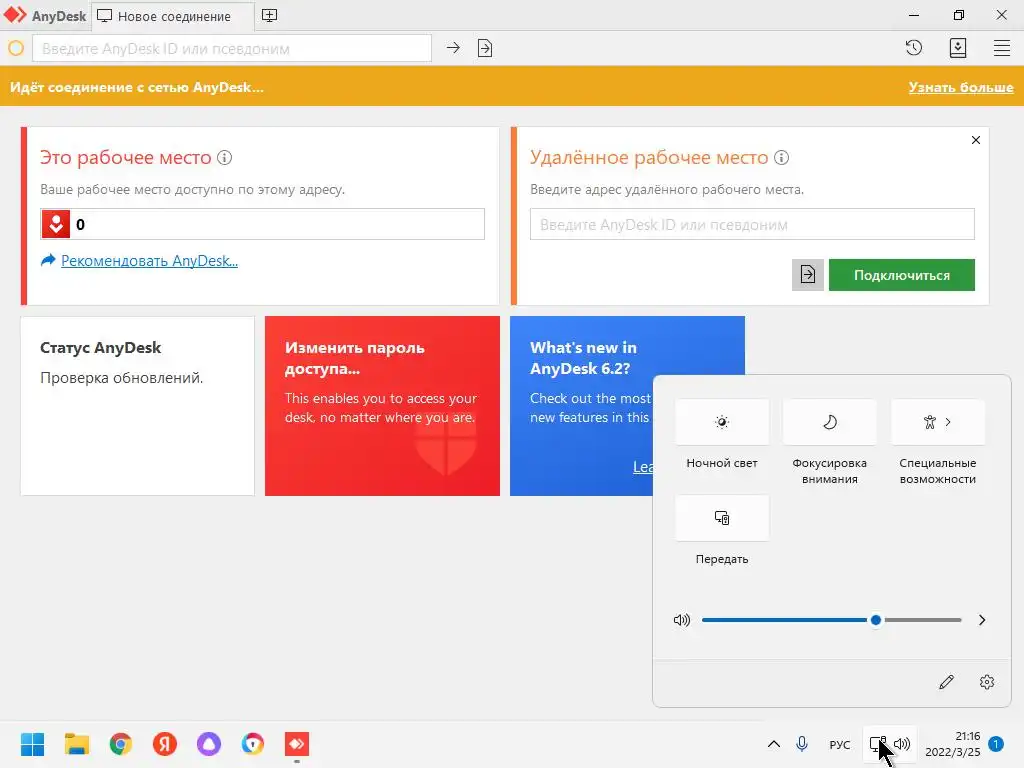Select the Новое соединение tab

click(173, 16)
